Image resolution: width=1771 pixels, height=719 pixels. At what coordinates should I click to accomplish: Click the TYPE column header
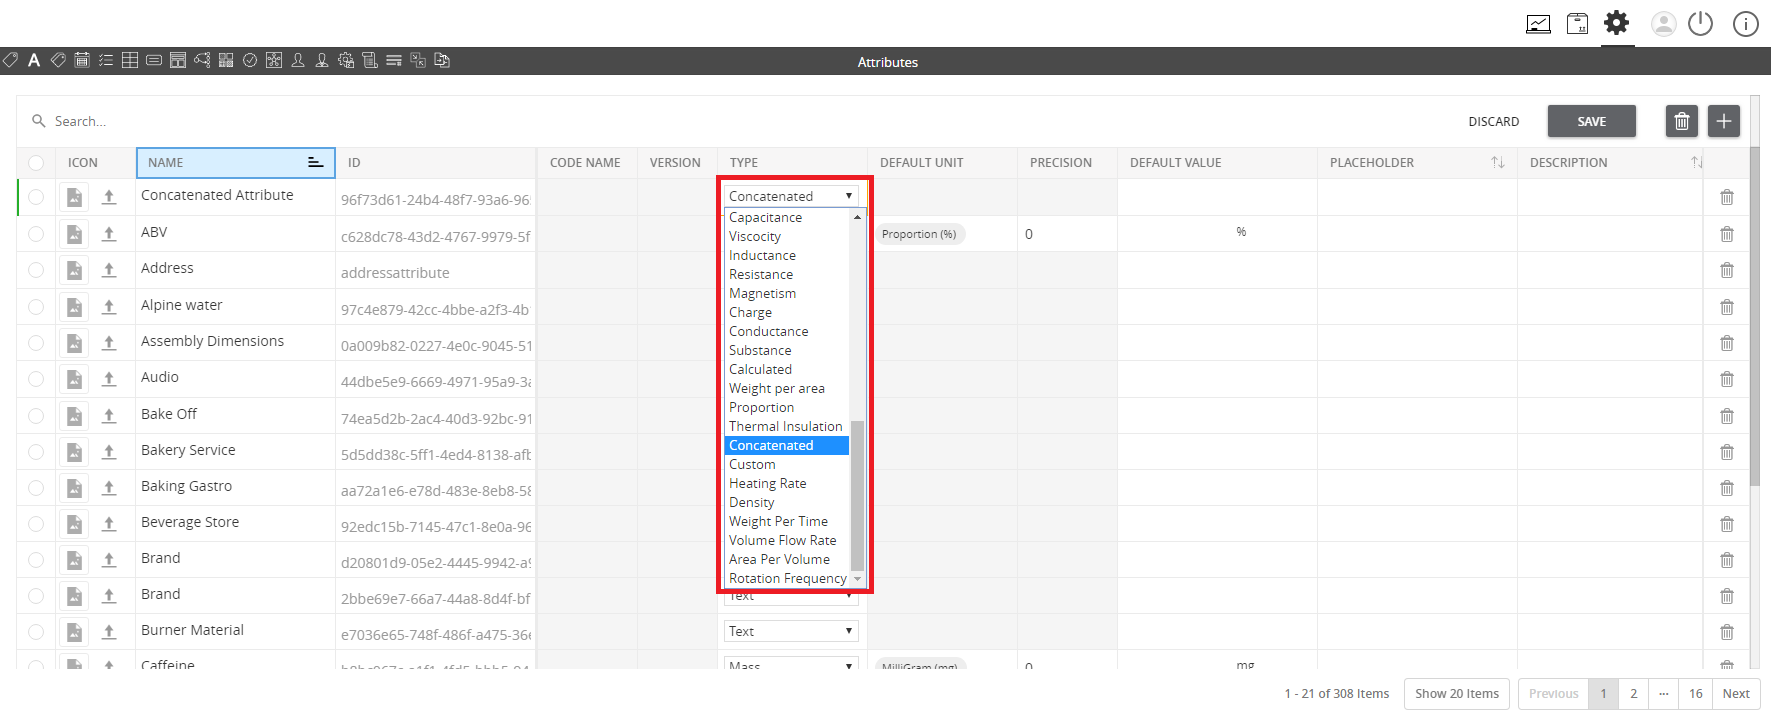[x=792, y=163]
